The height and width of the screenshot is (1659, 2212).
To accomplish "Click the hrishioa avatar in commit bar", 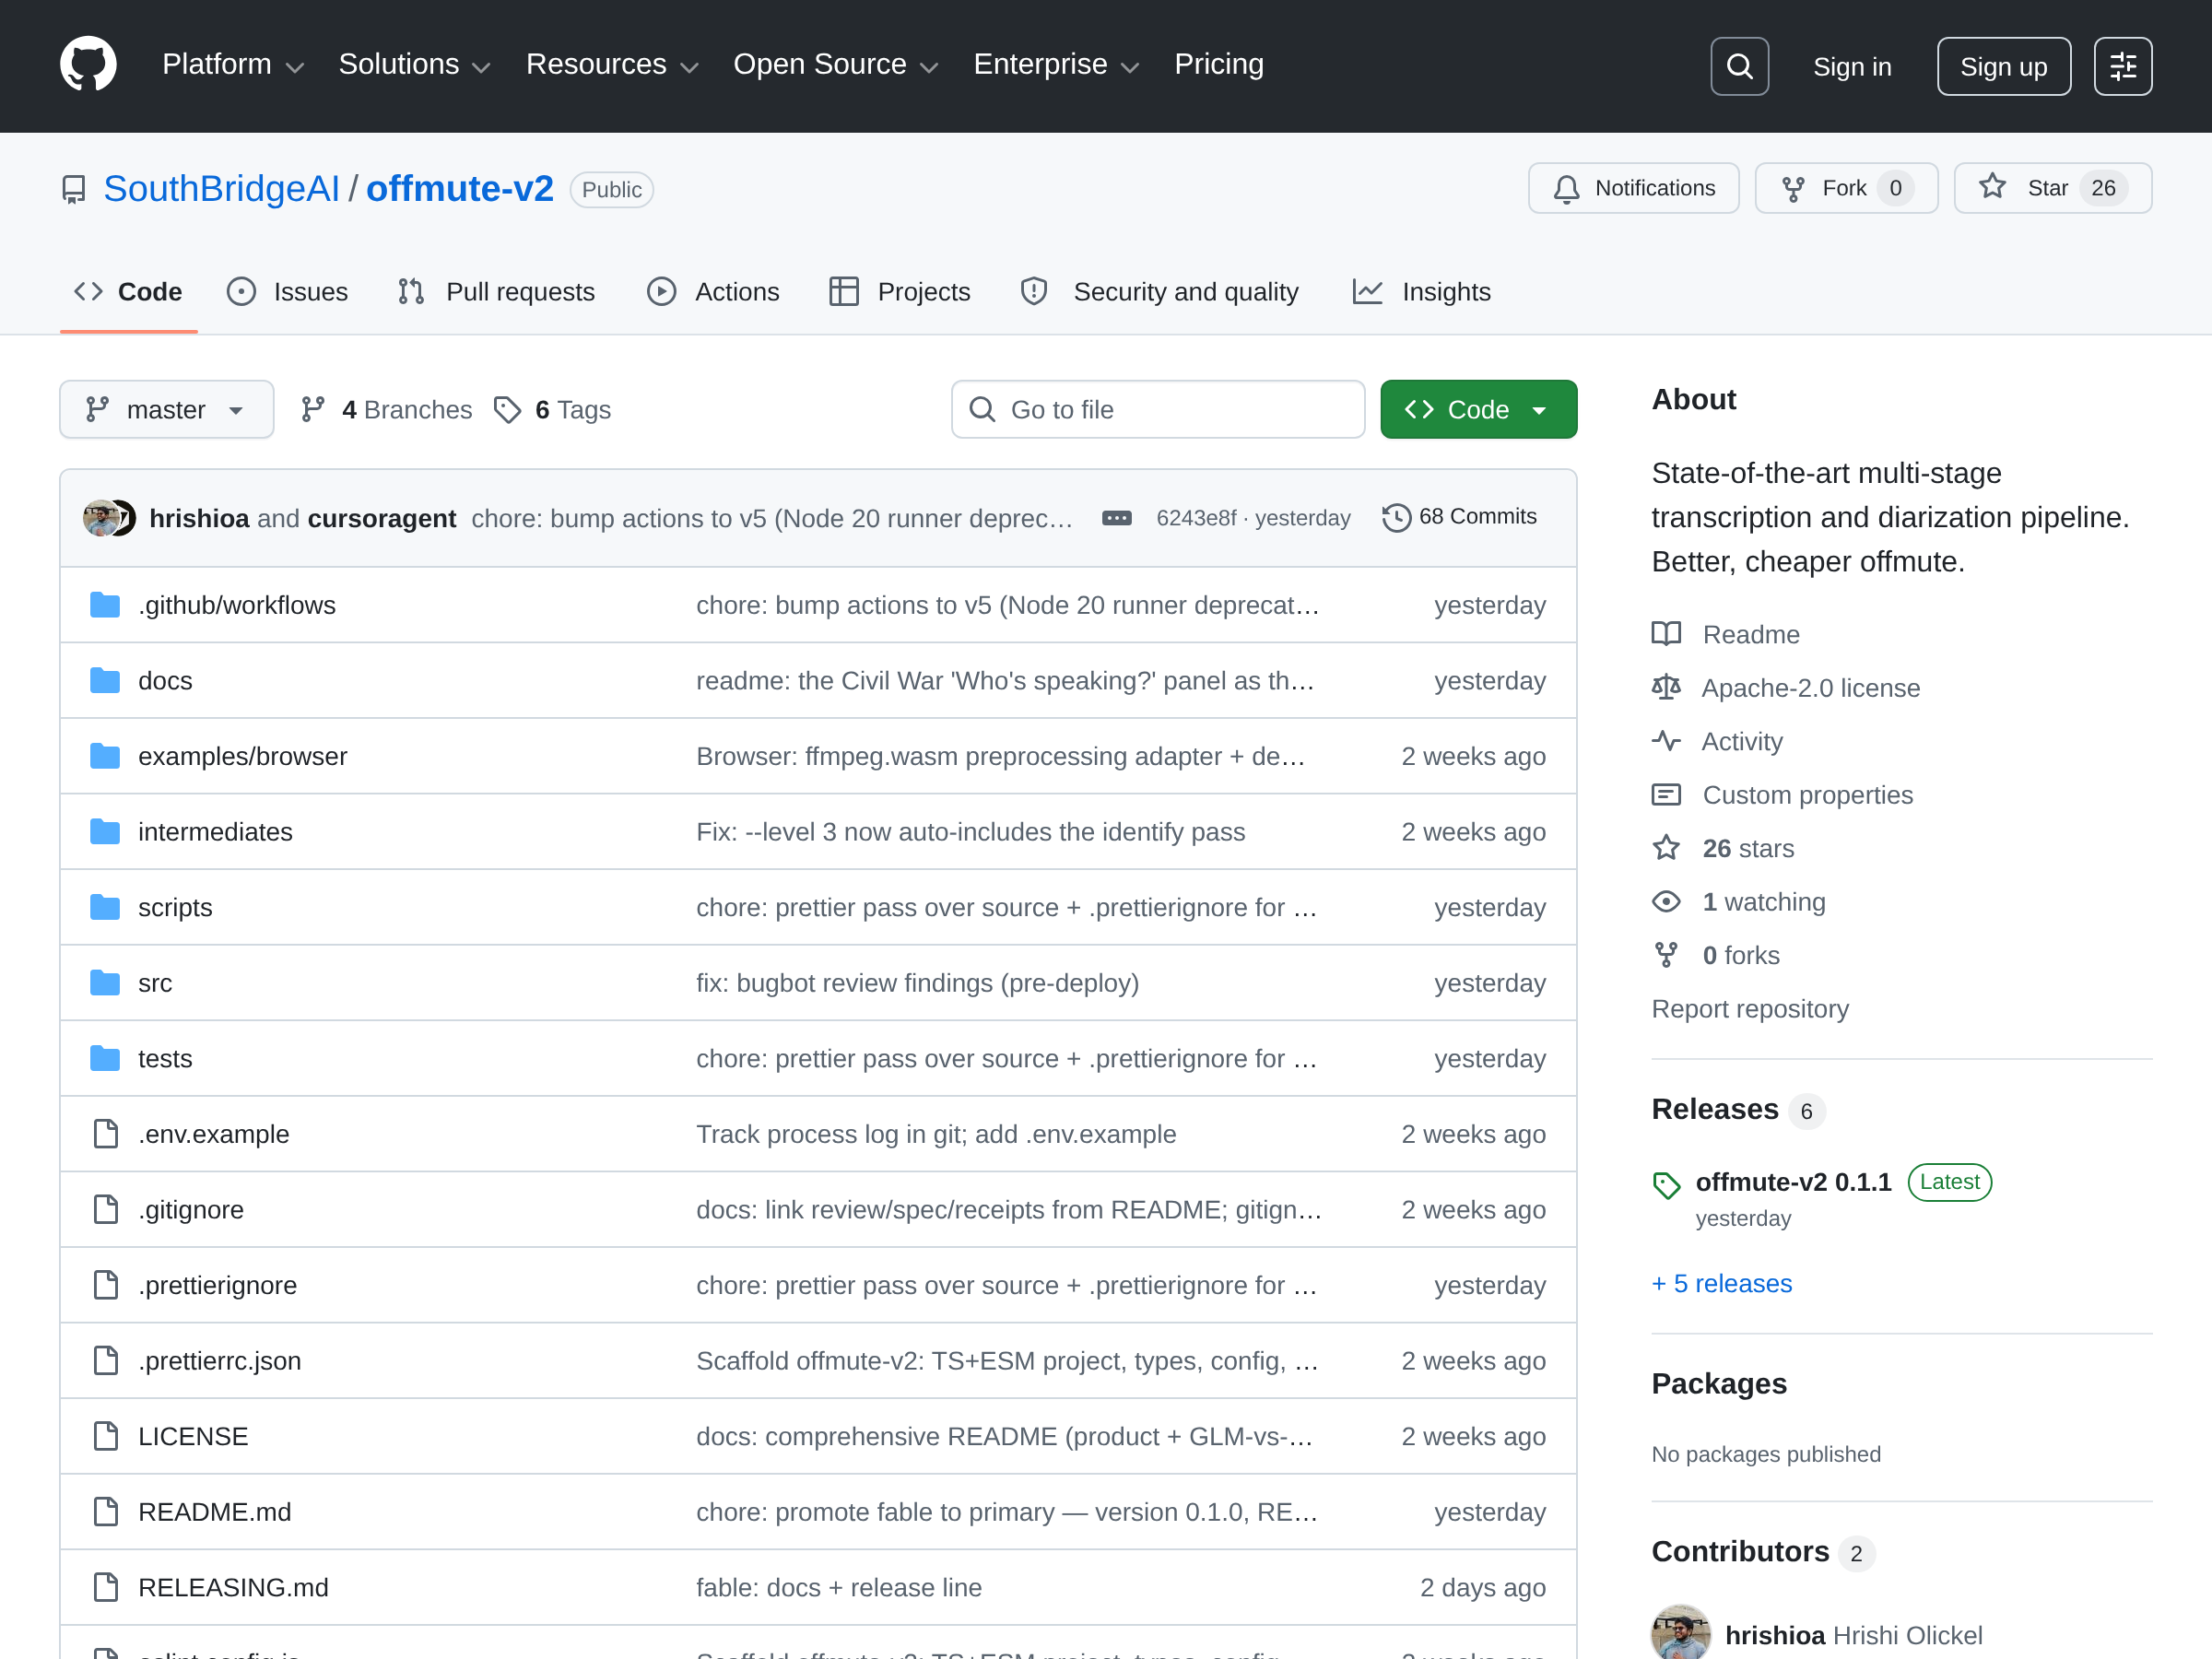I will (100, 518).
